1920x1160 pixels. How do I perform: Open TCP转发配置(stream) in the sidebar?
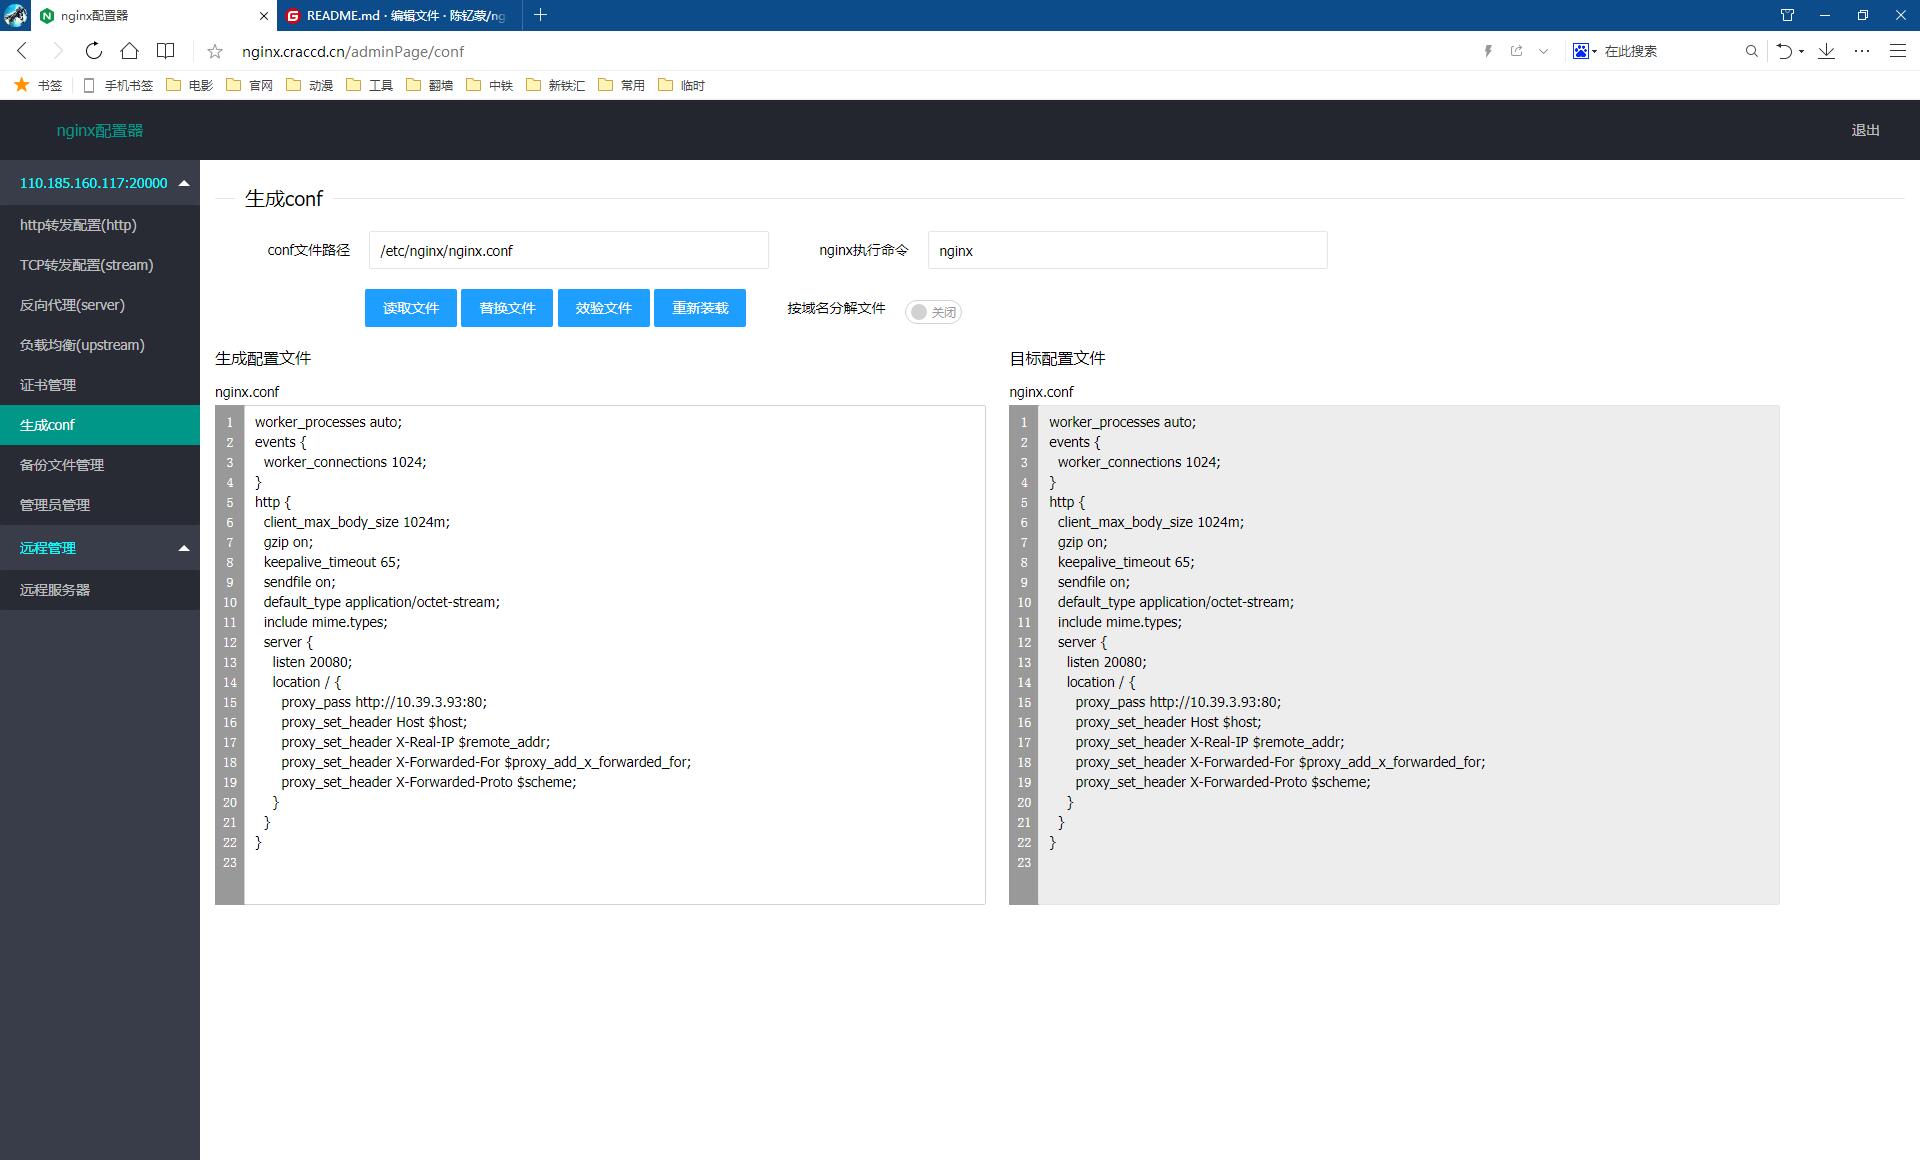[100, 265]
